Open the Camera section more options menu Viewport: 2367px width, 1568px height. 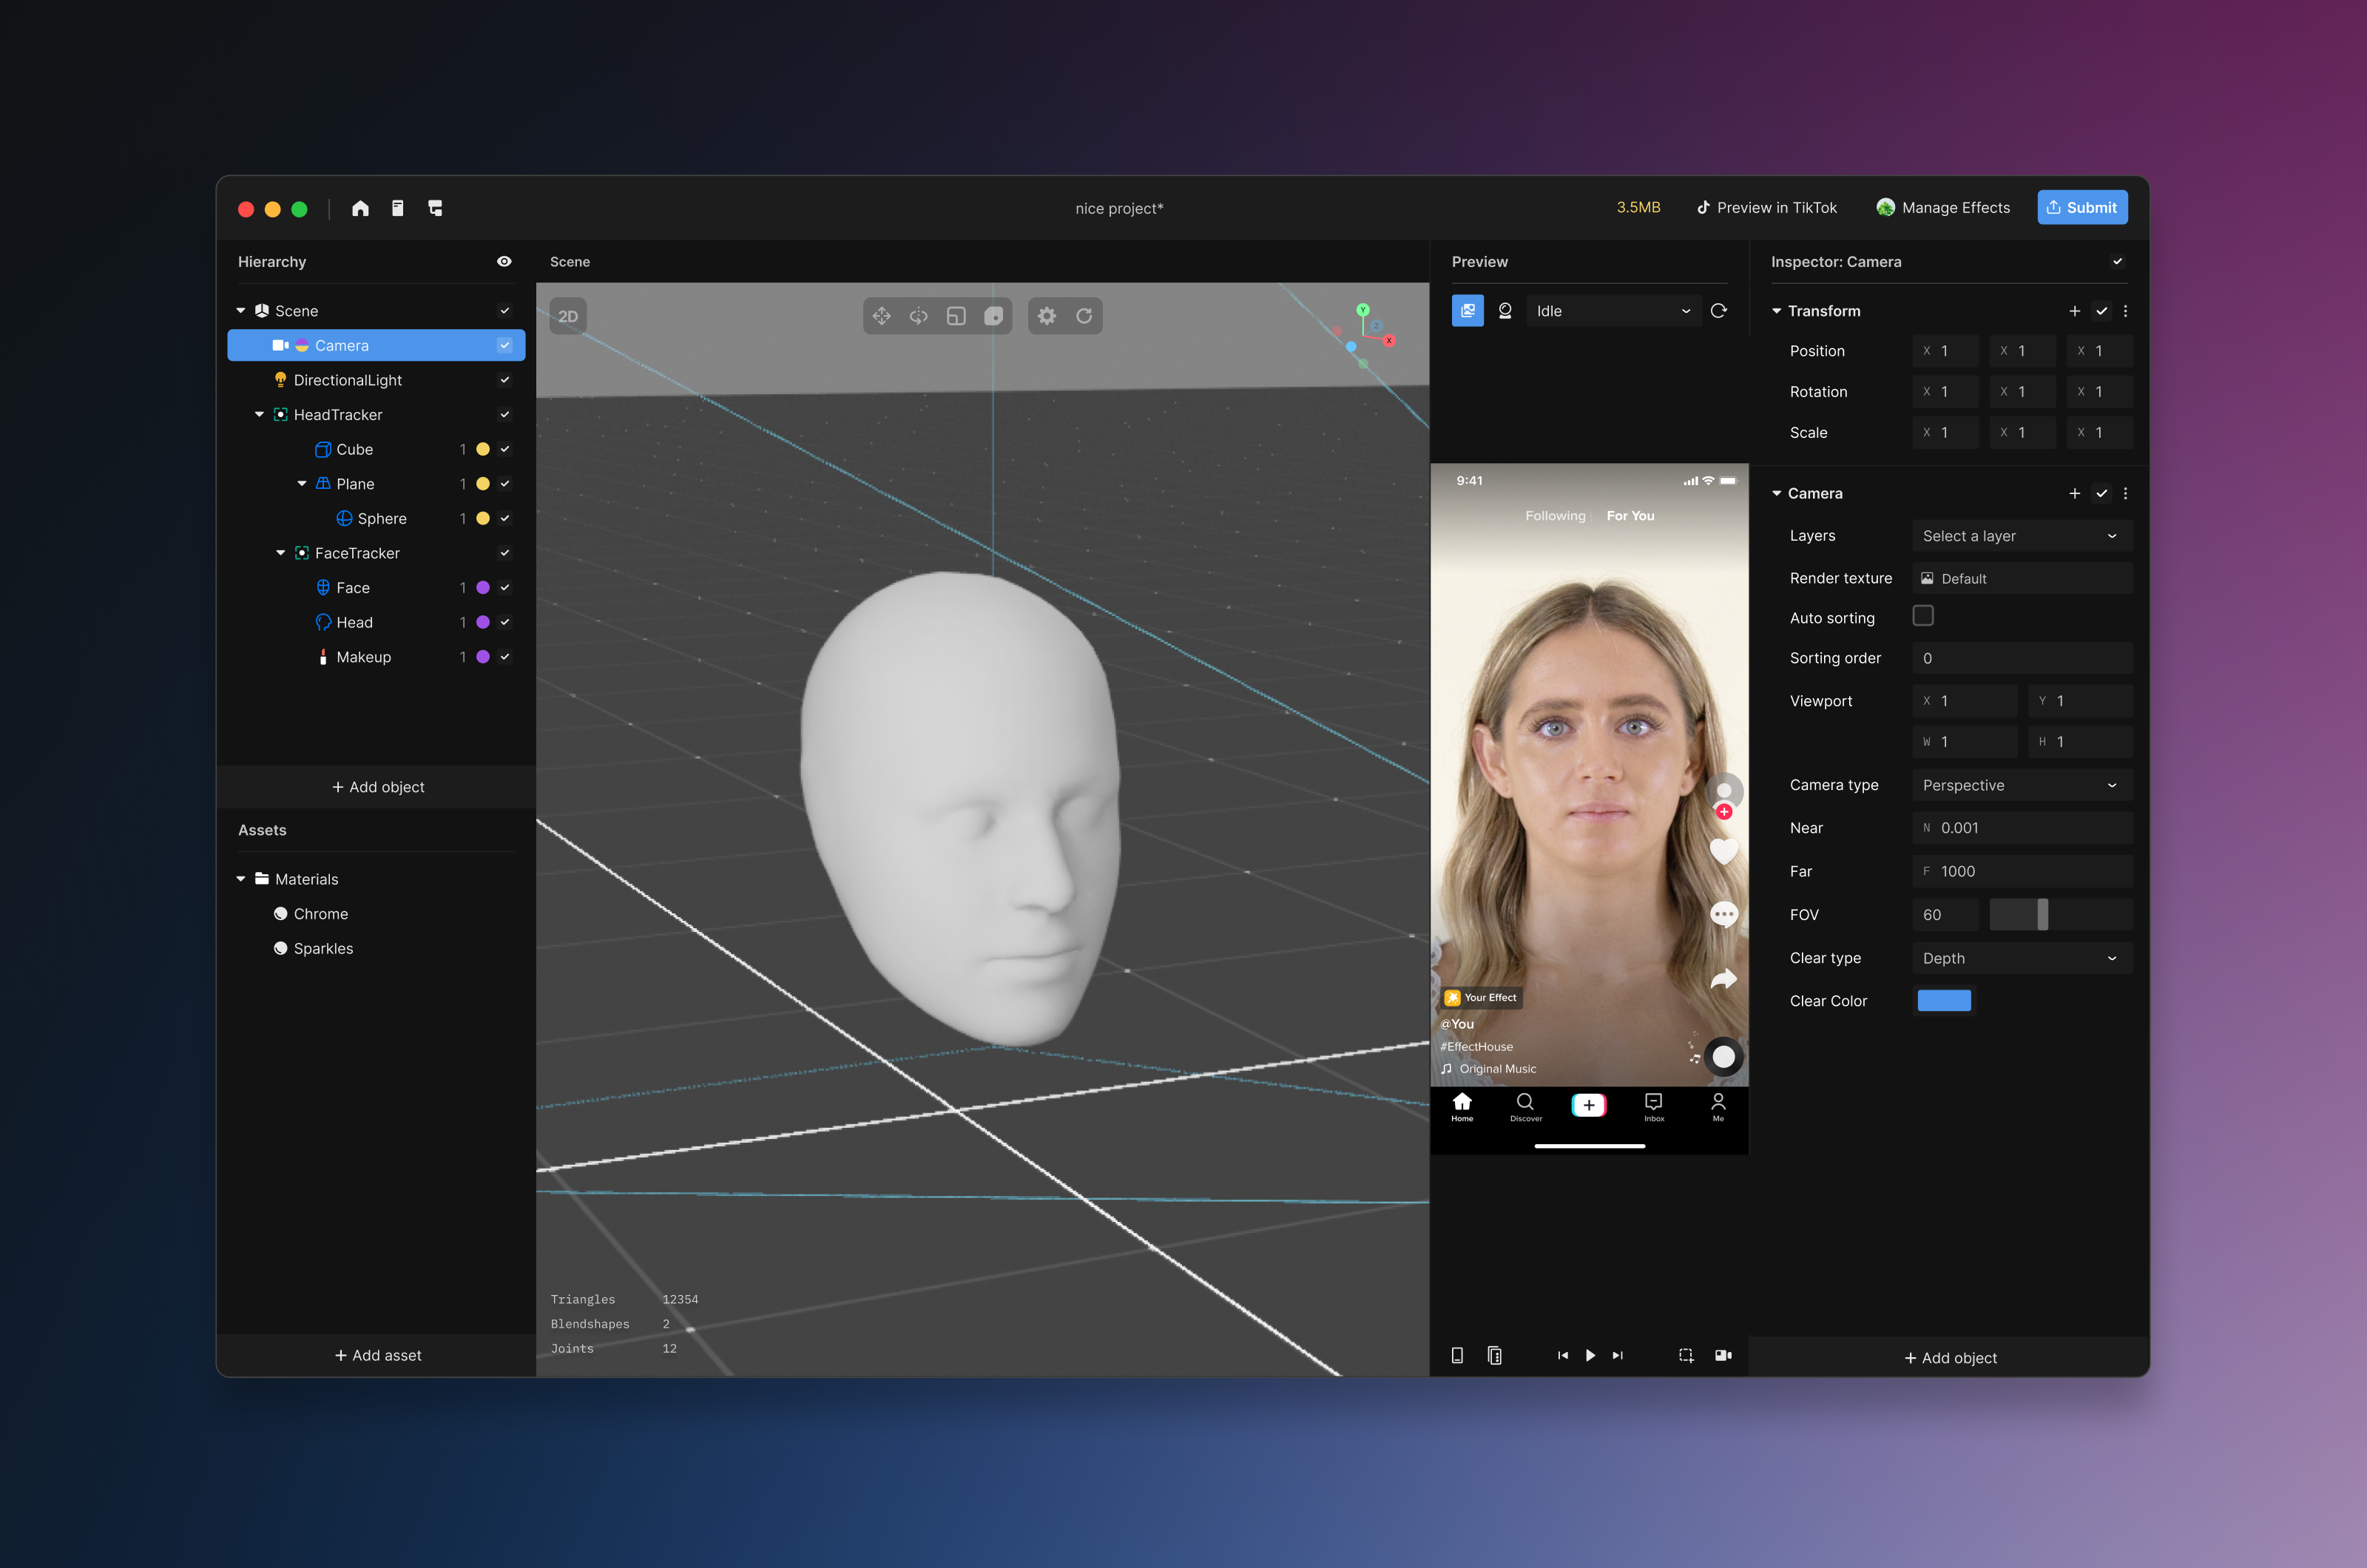[2126, 493]
